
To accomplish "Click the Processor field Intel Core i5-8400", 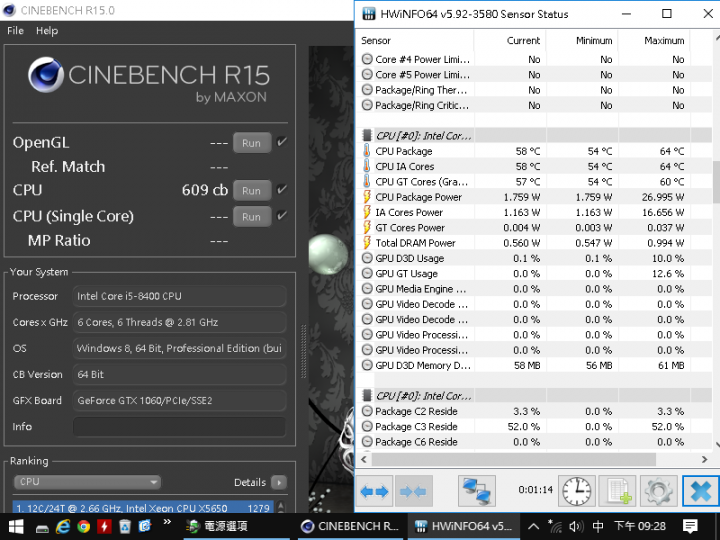I will 180,296.
